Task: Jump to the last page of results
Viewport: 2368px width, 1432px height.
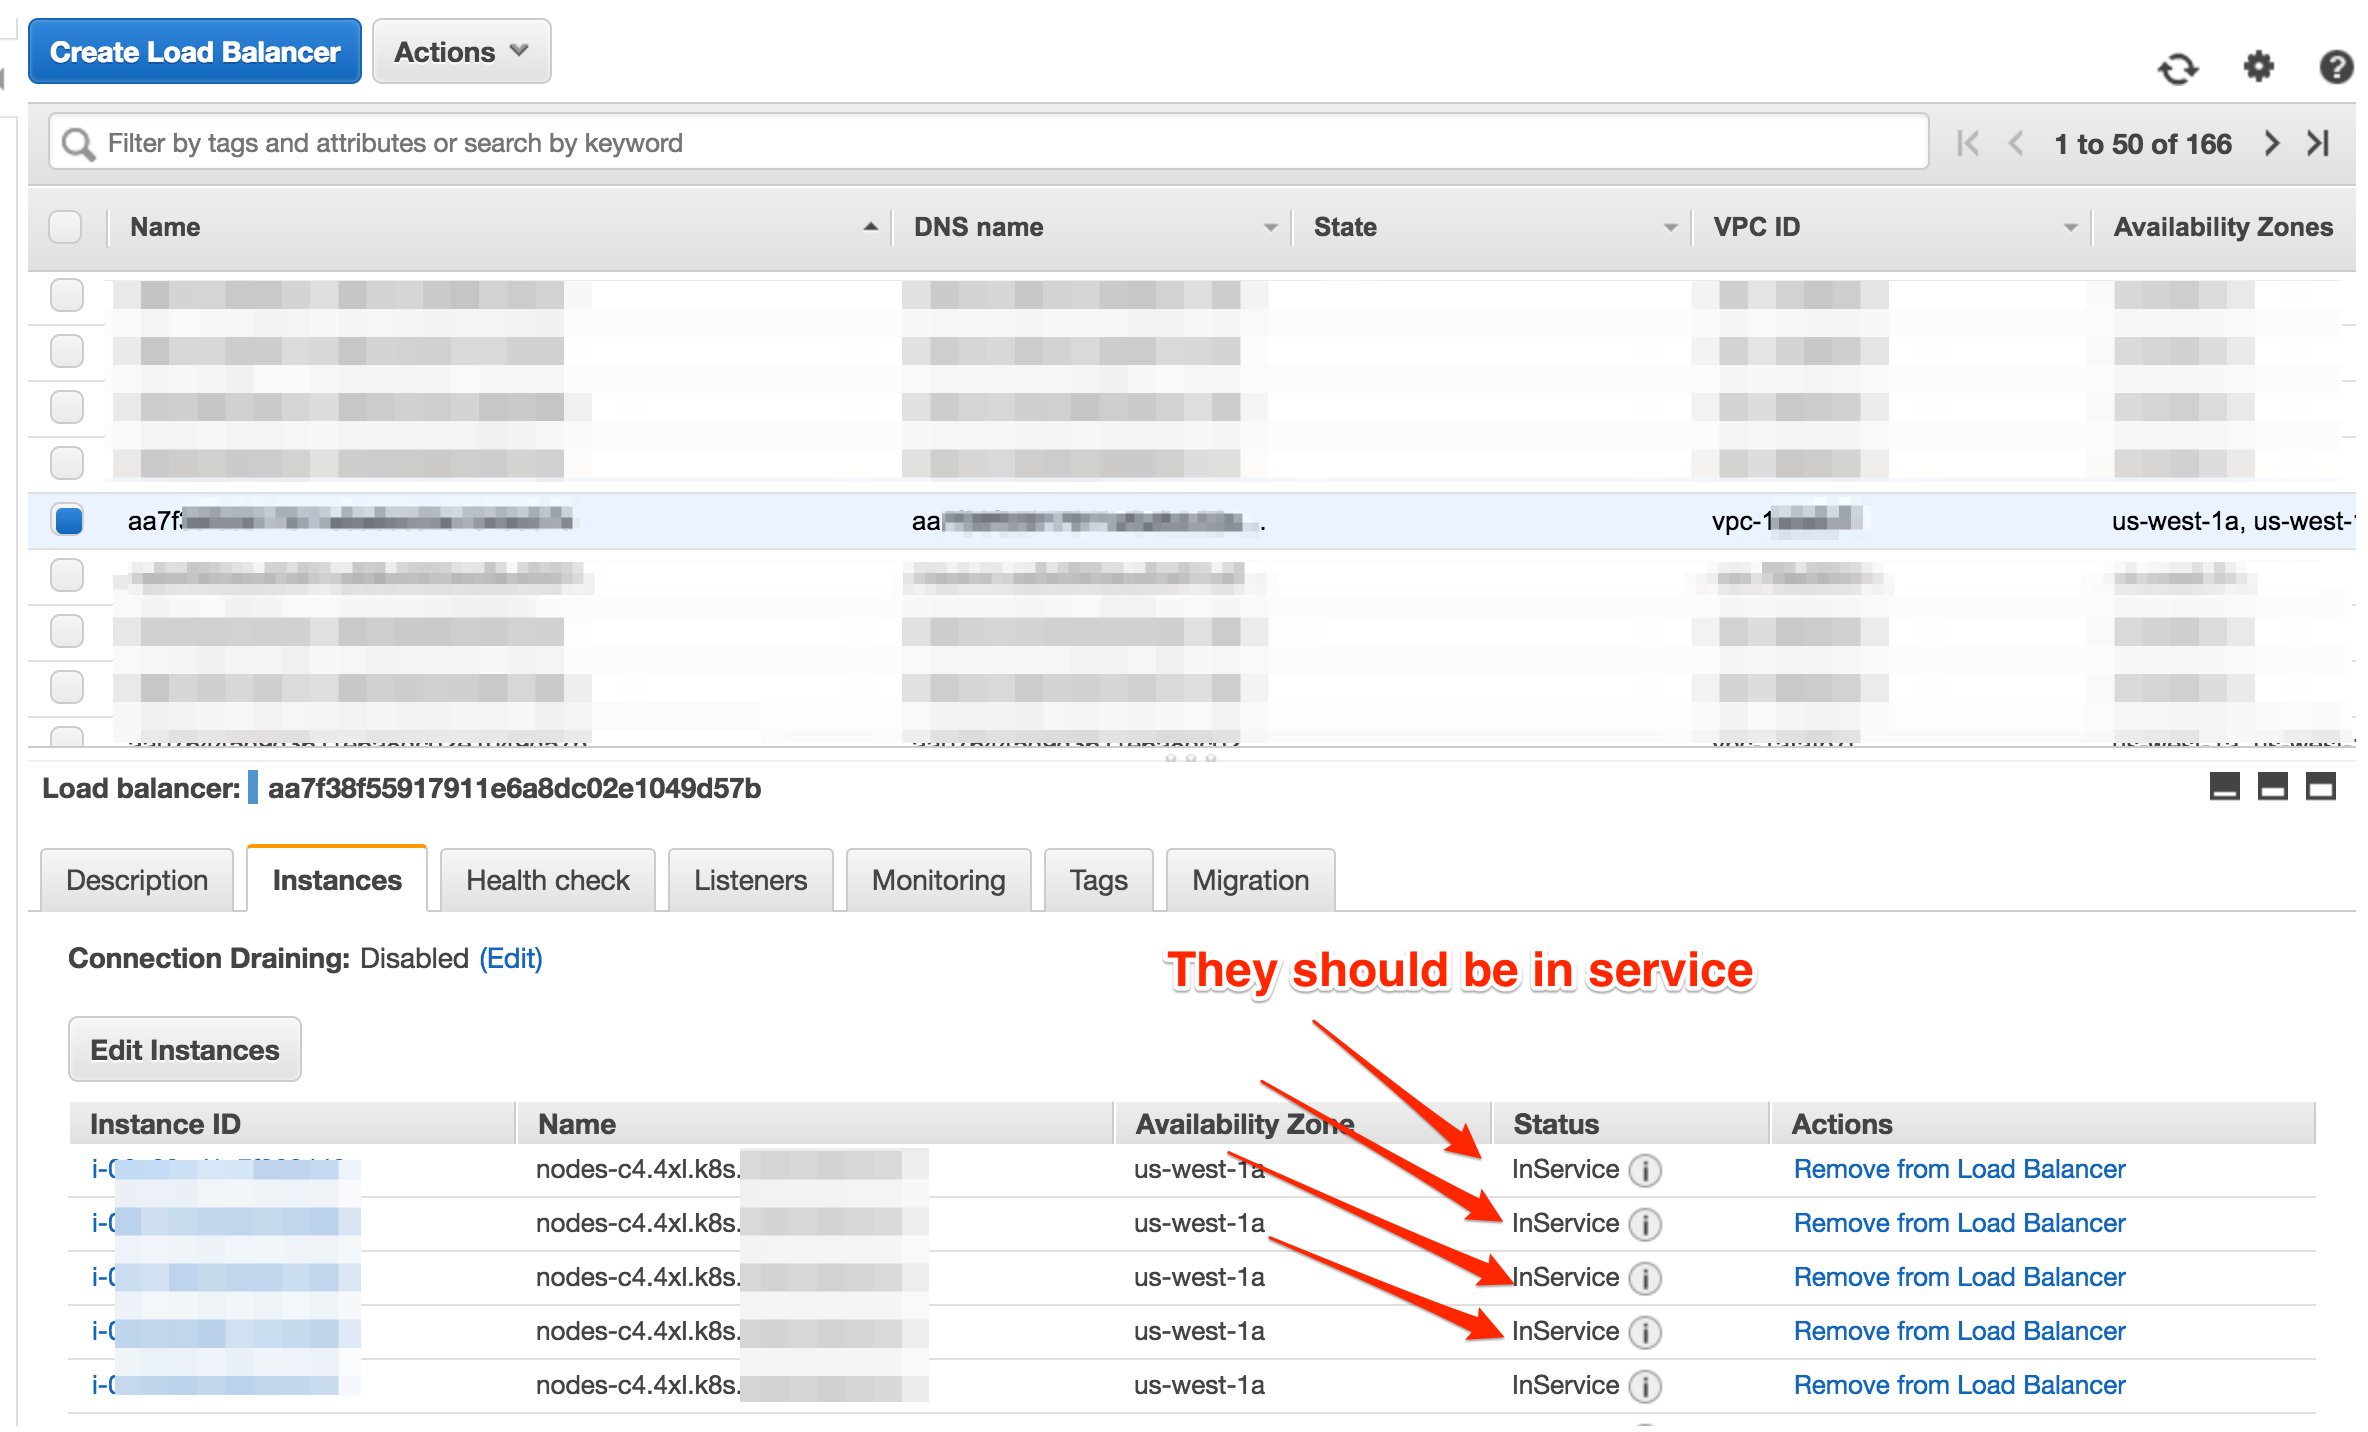Action: click(2319, 144)
